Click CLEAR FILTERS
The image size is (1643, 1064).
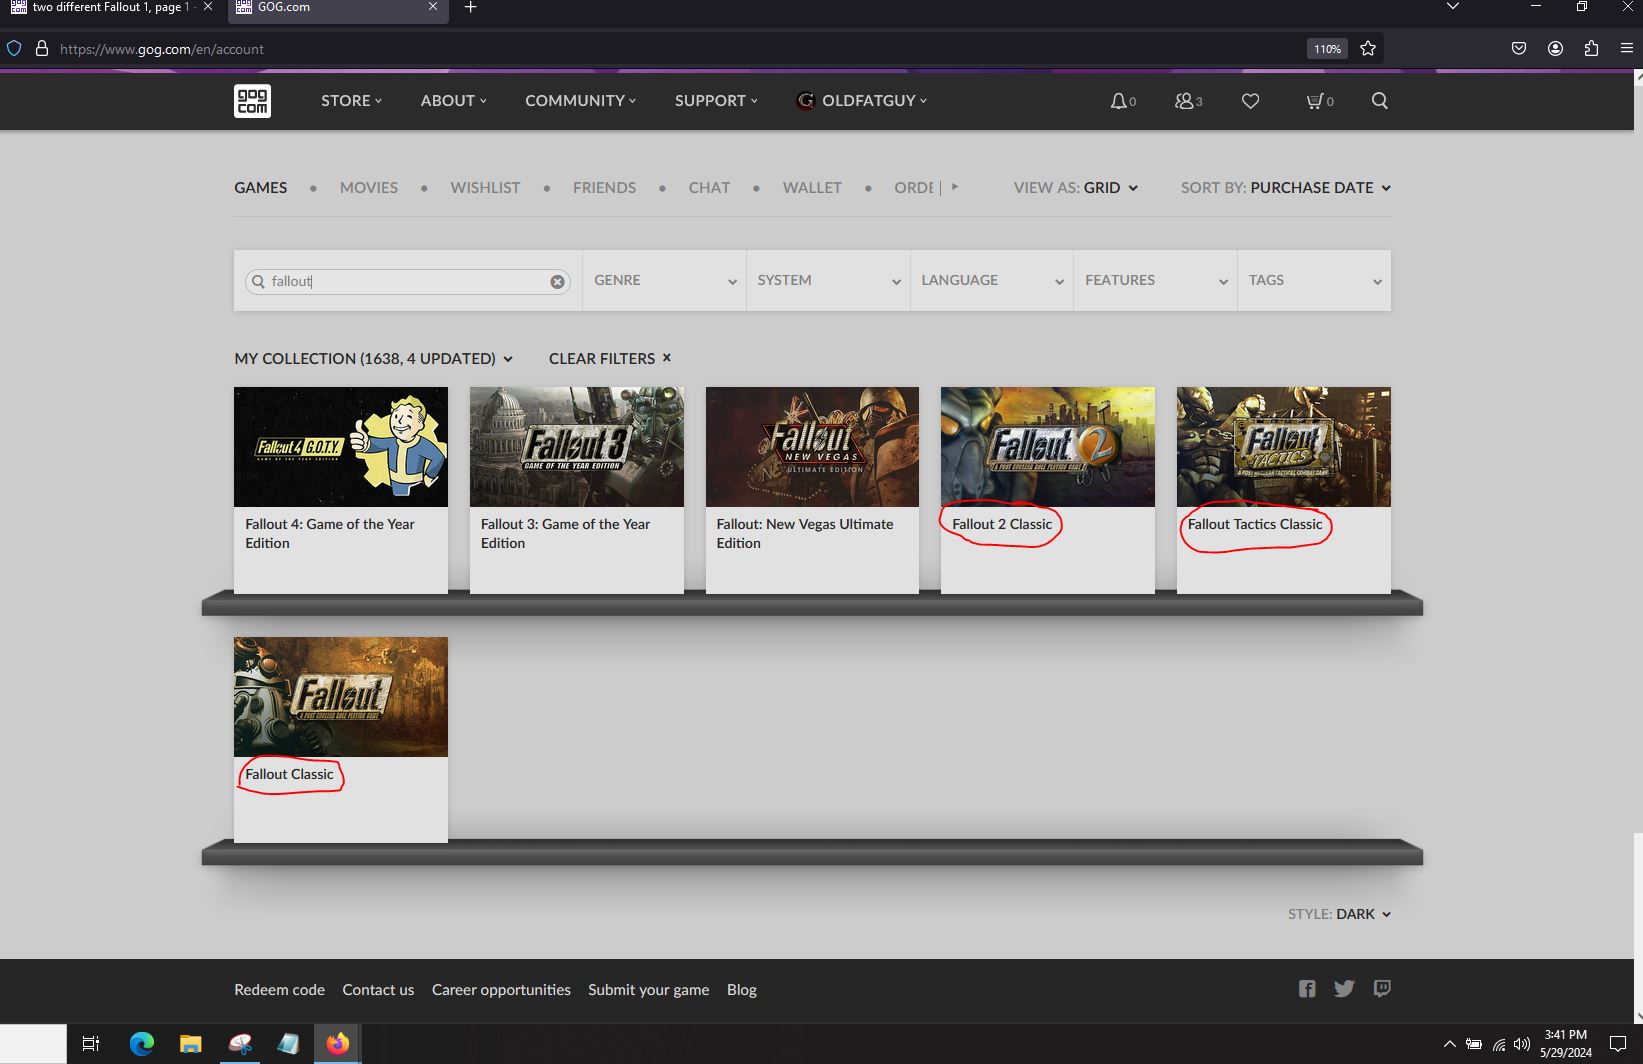[610, 358]
